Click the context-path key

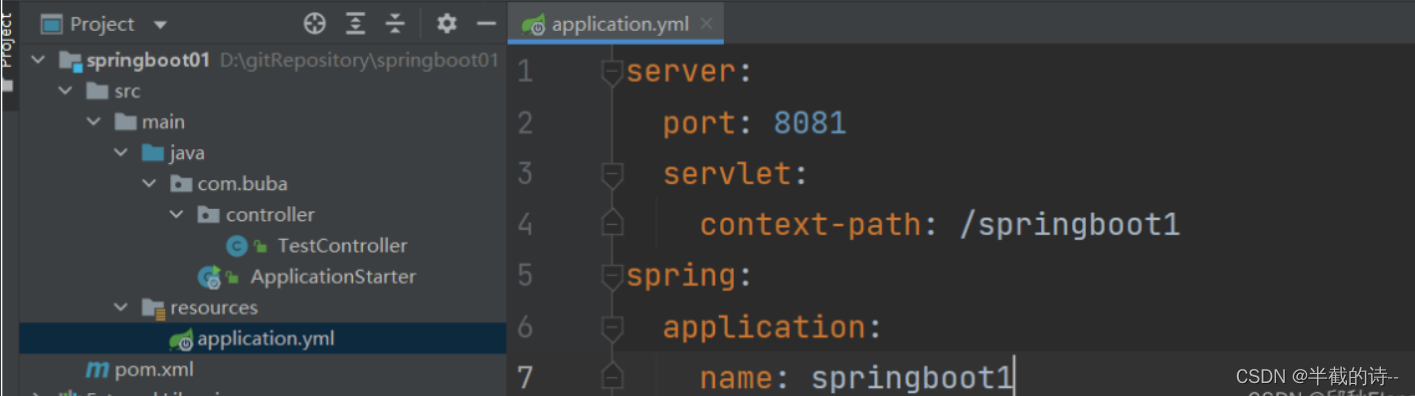[810, 224]
